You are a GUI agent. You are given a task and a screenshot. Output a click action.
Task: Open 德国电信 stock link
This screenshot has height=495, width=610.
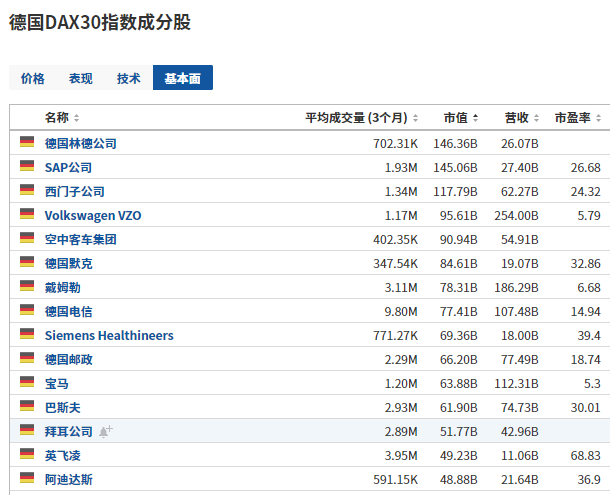(x=68, y=311)
